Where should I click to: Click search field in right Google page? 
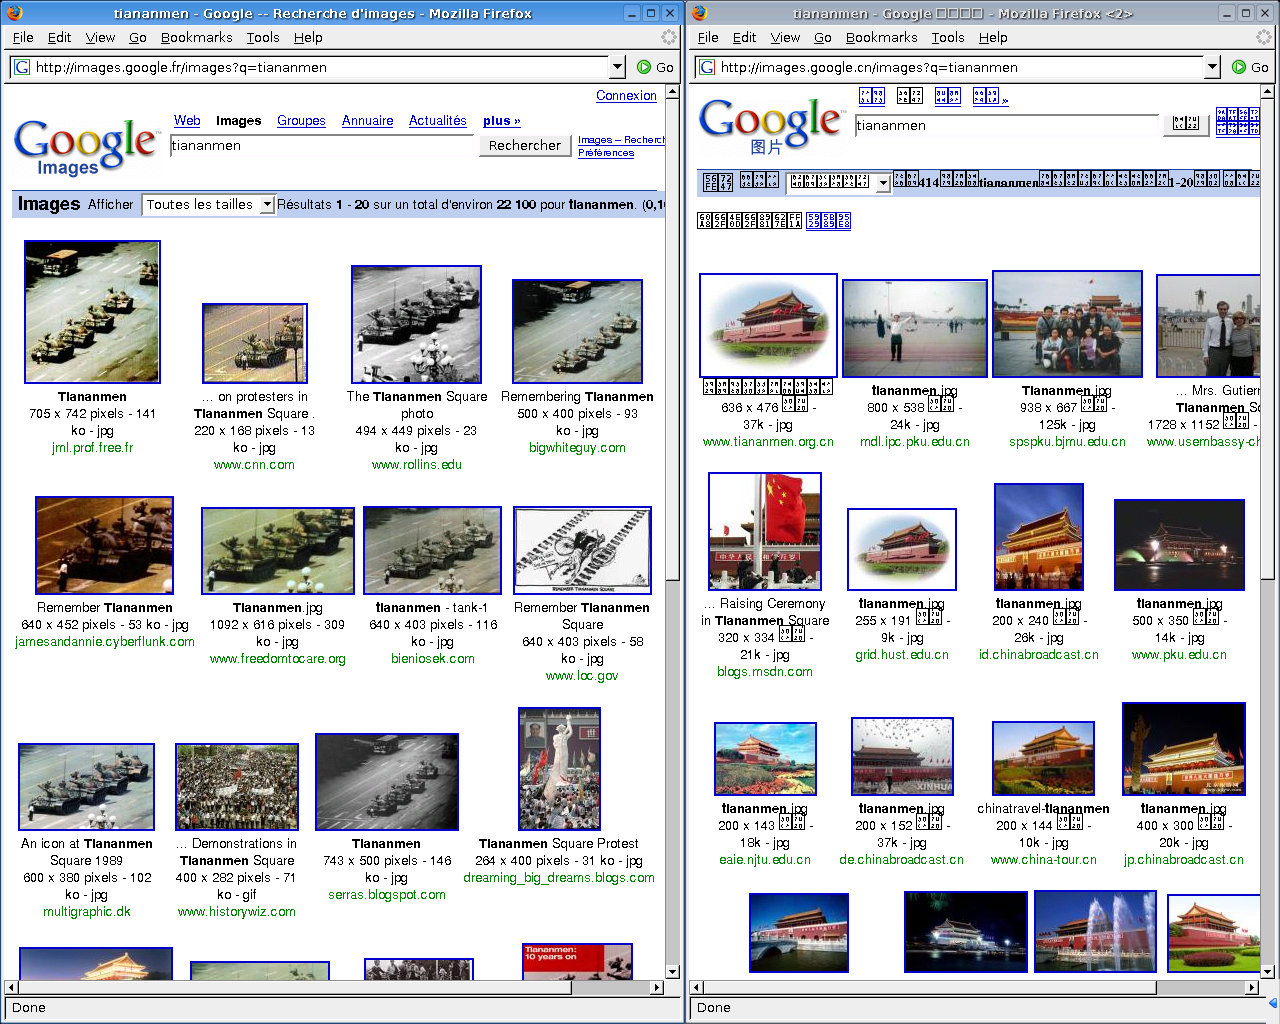(1007, 125)
